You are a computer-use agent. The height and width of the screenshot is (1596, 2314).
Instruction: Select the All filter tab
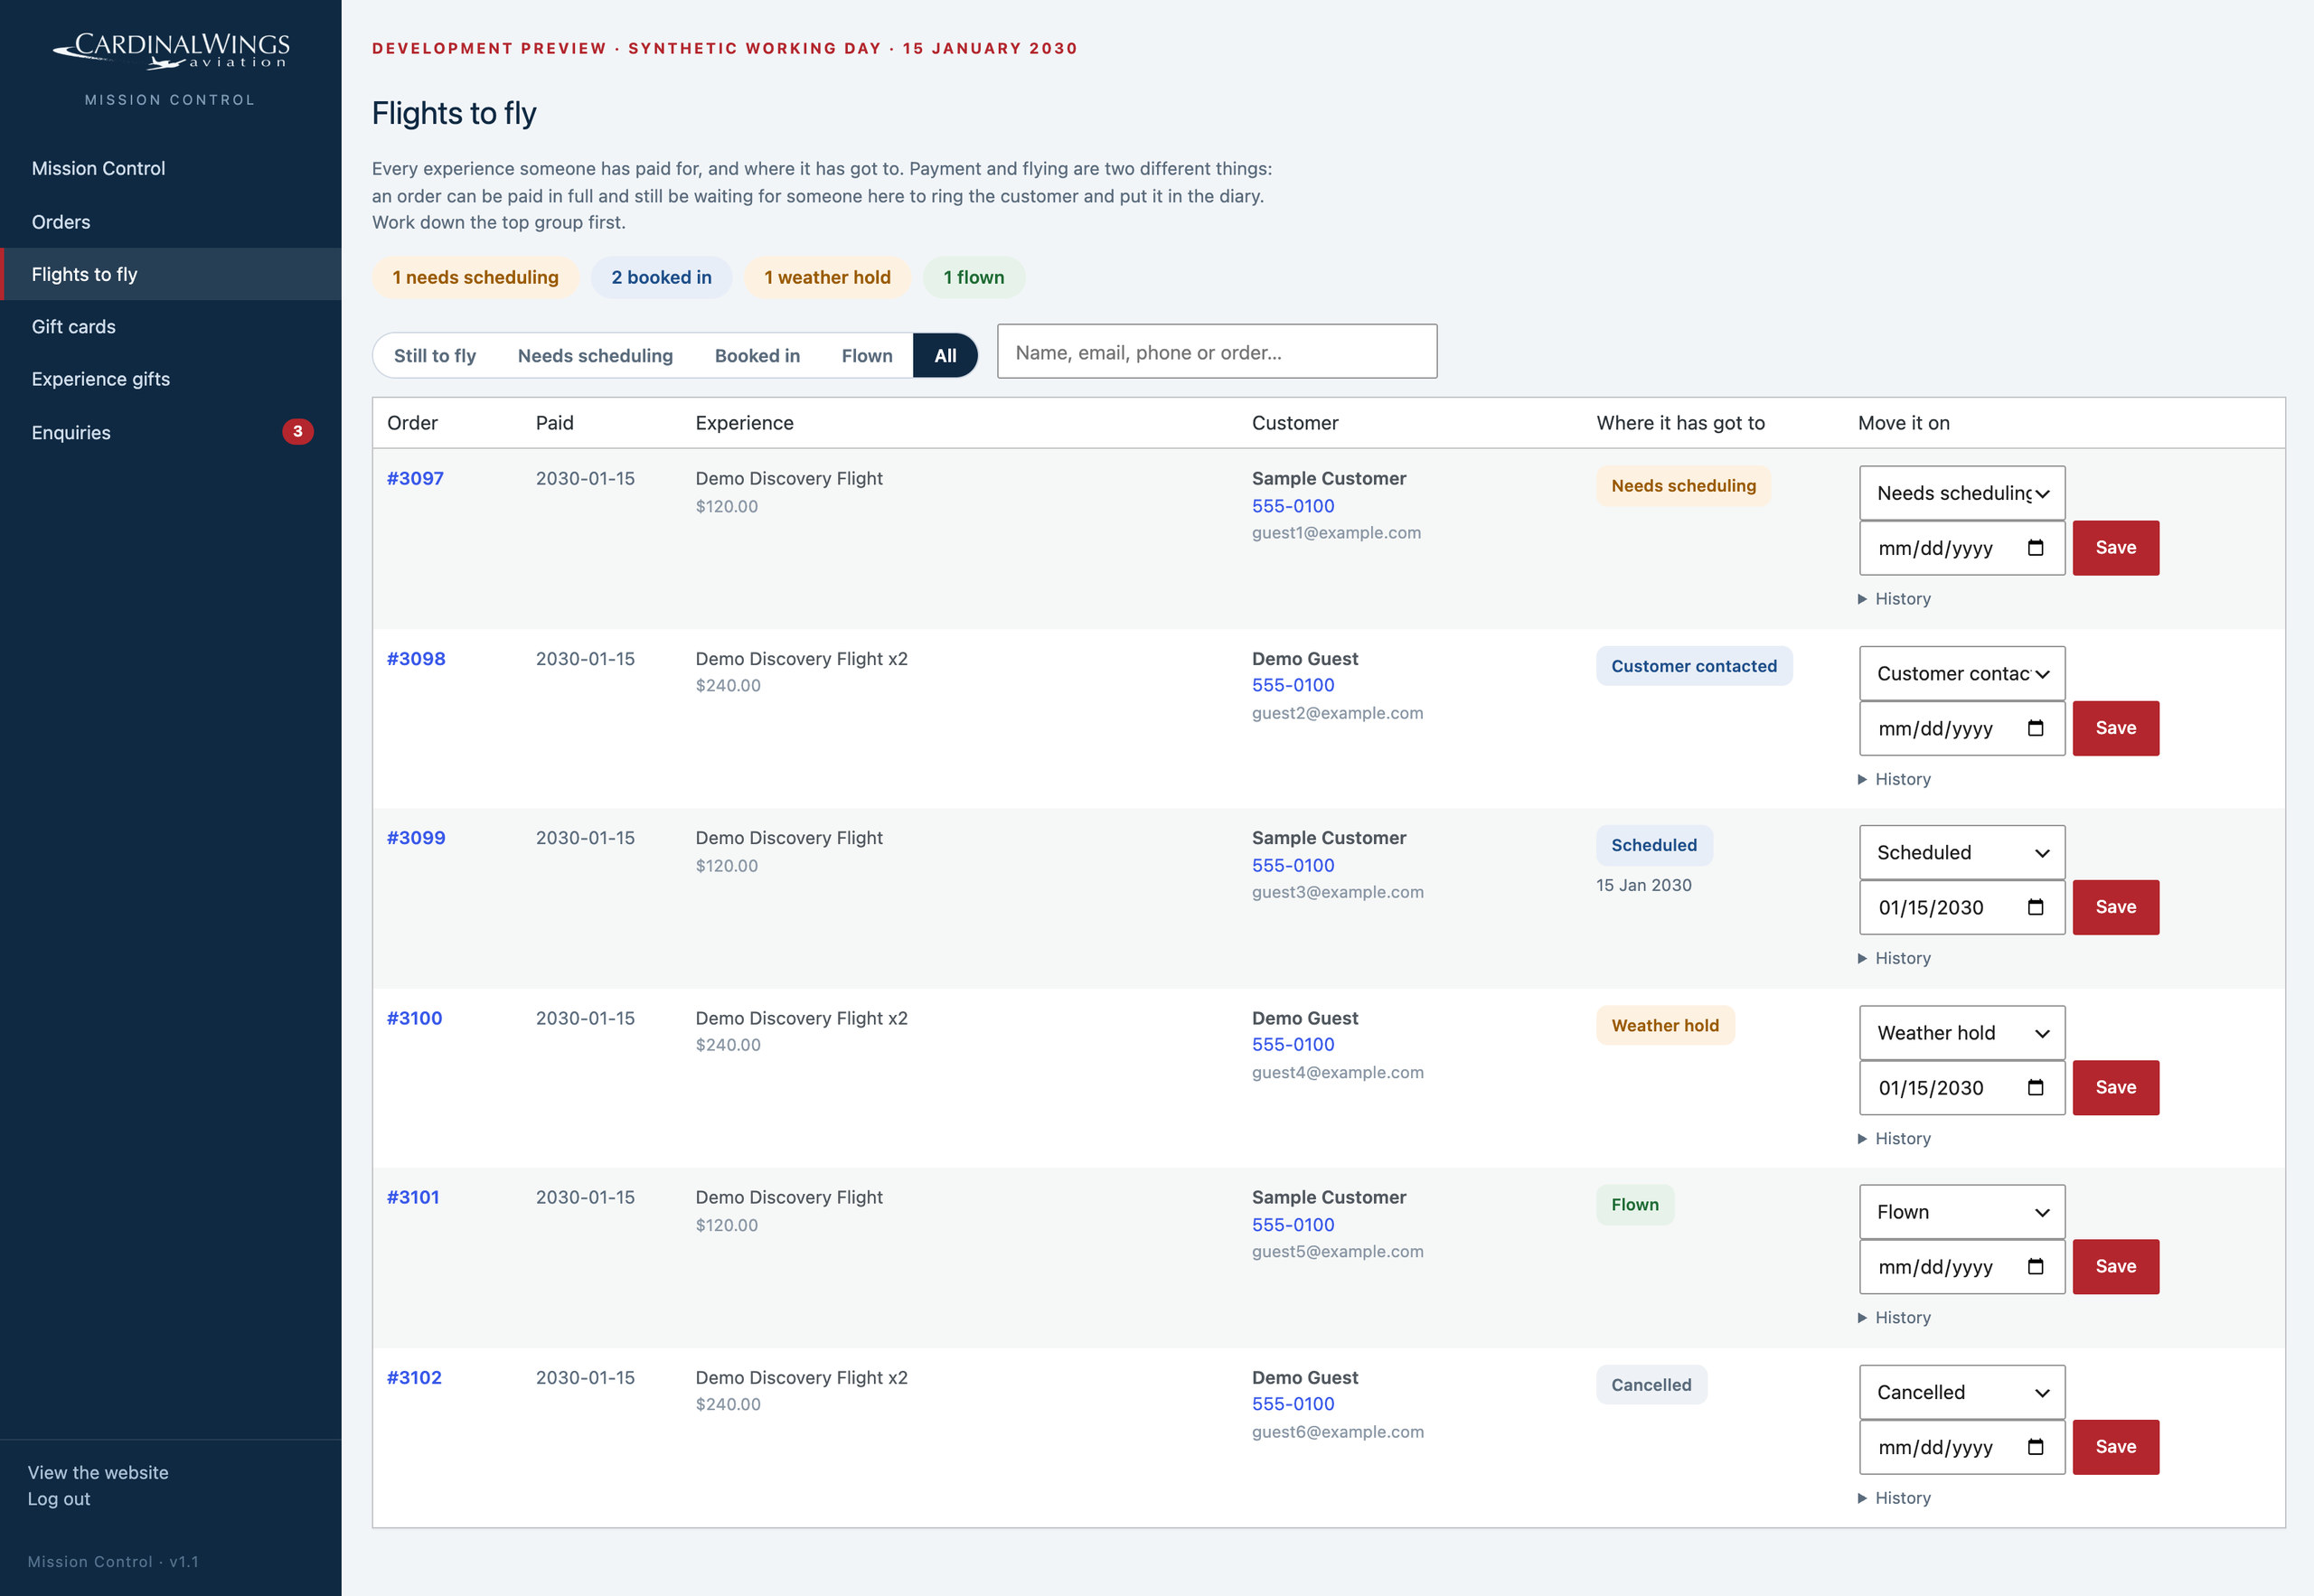945,356
